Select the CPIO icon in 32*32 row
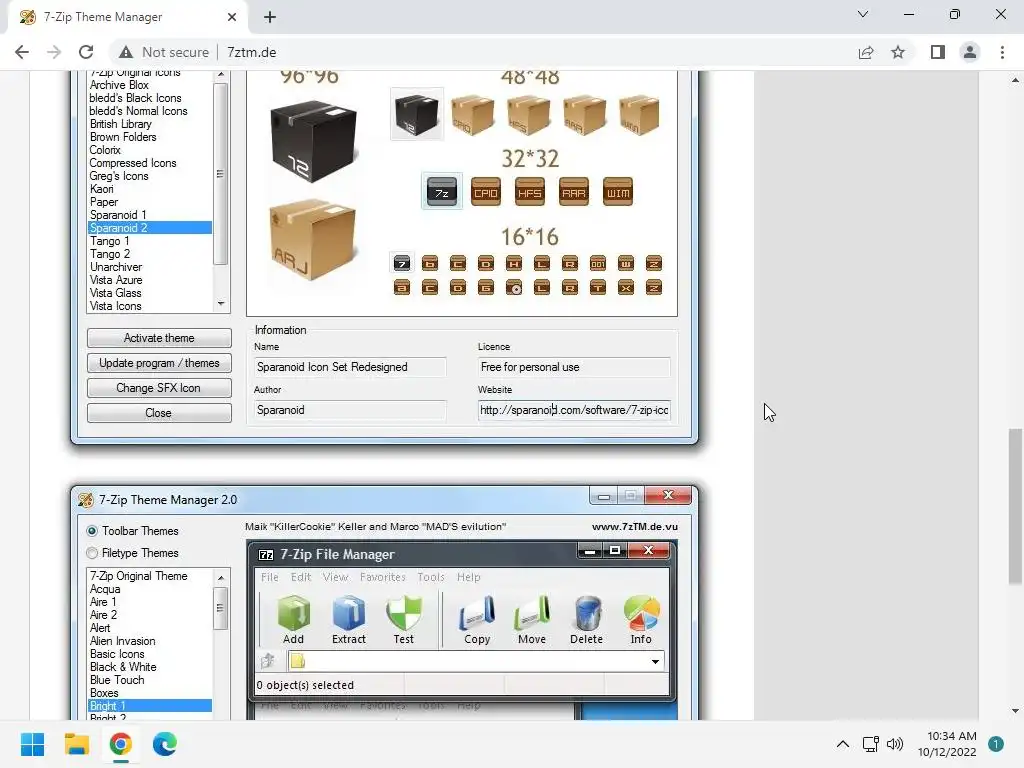 coord(486,192)
